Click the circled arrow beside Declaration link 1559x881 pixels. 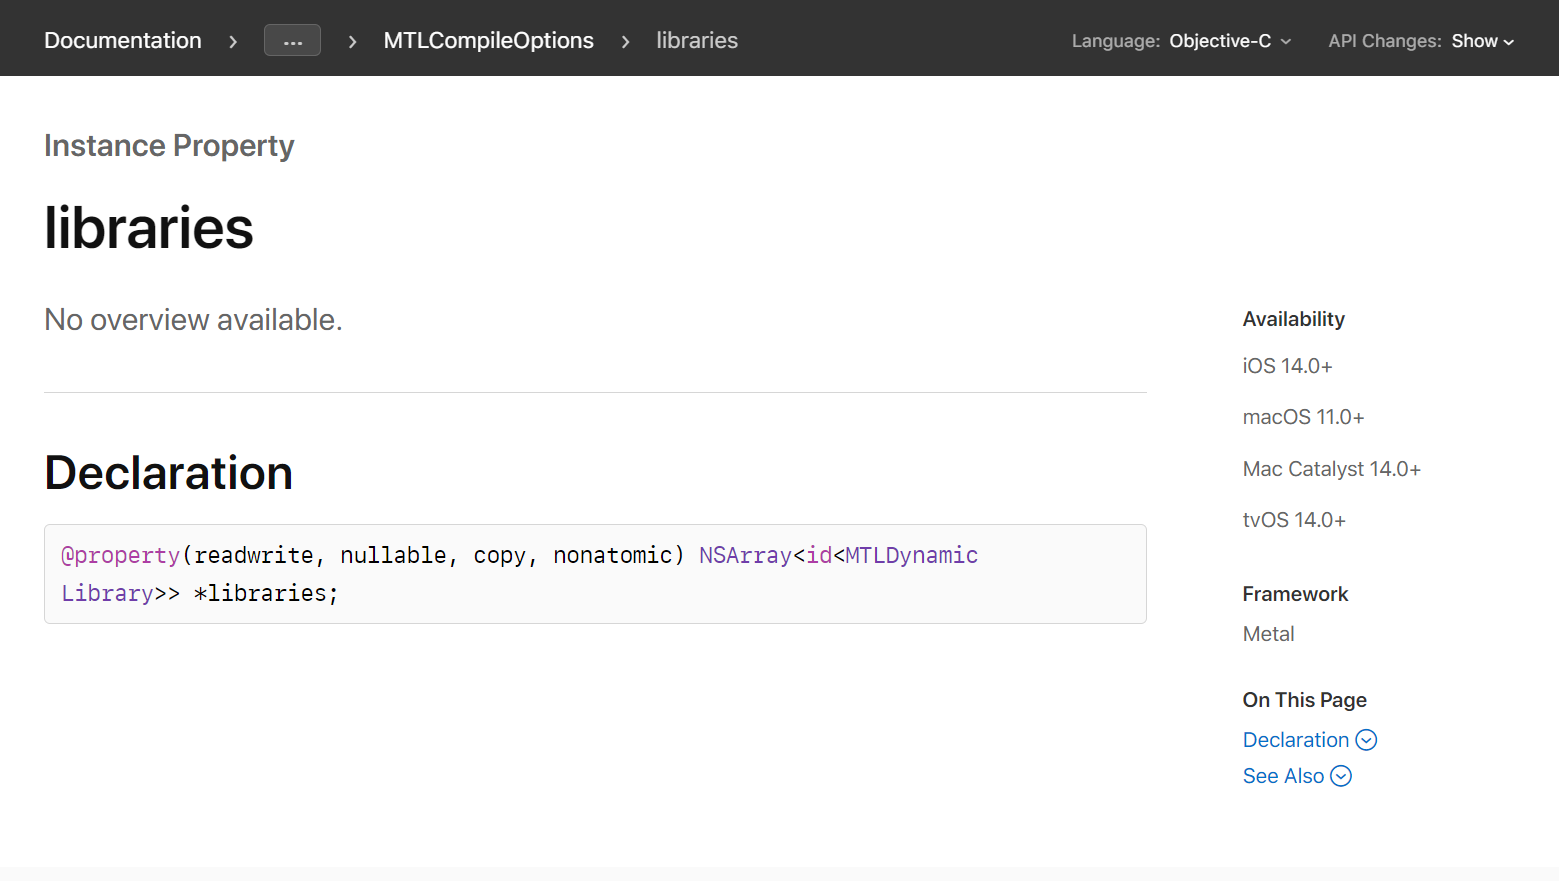pyautogui.click(x=1366, y=740)
